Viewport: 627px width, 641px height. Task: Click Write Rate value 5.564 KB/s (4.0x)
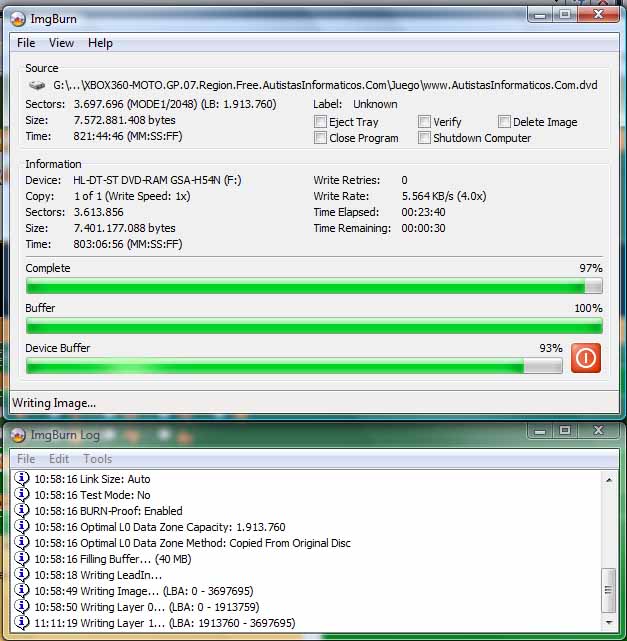pos(444,196)
